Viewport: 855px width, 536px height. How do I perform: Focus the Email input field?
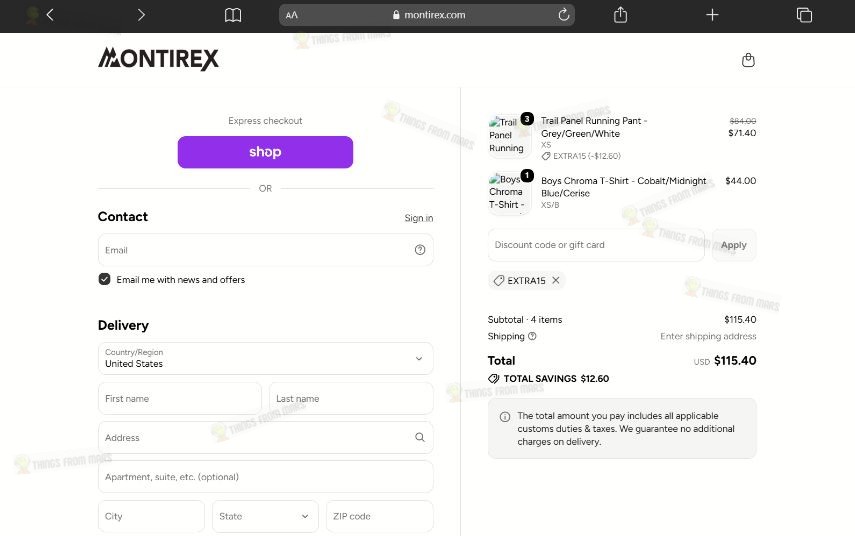[266, 250]
